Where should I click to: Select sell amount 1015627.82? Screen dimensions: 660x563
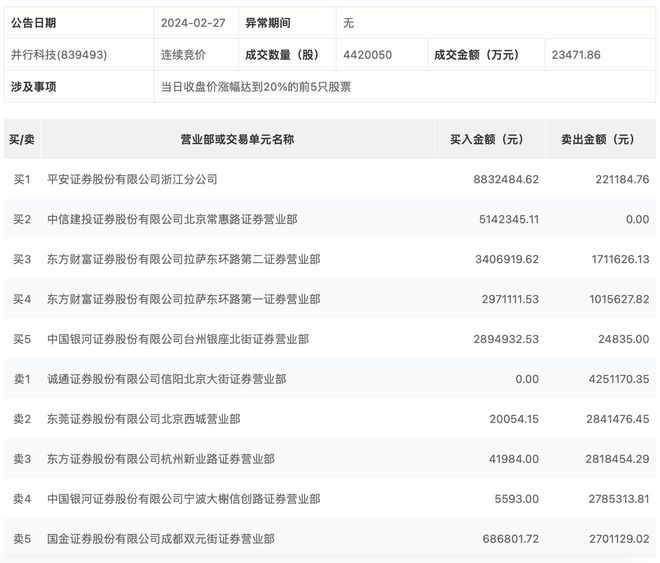click(619, 299)
